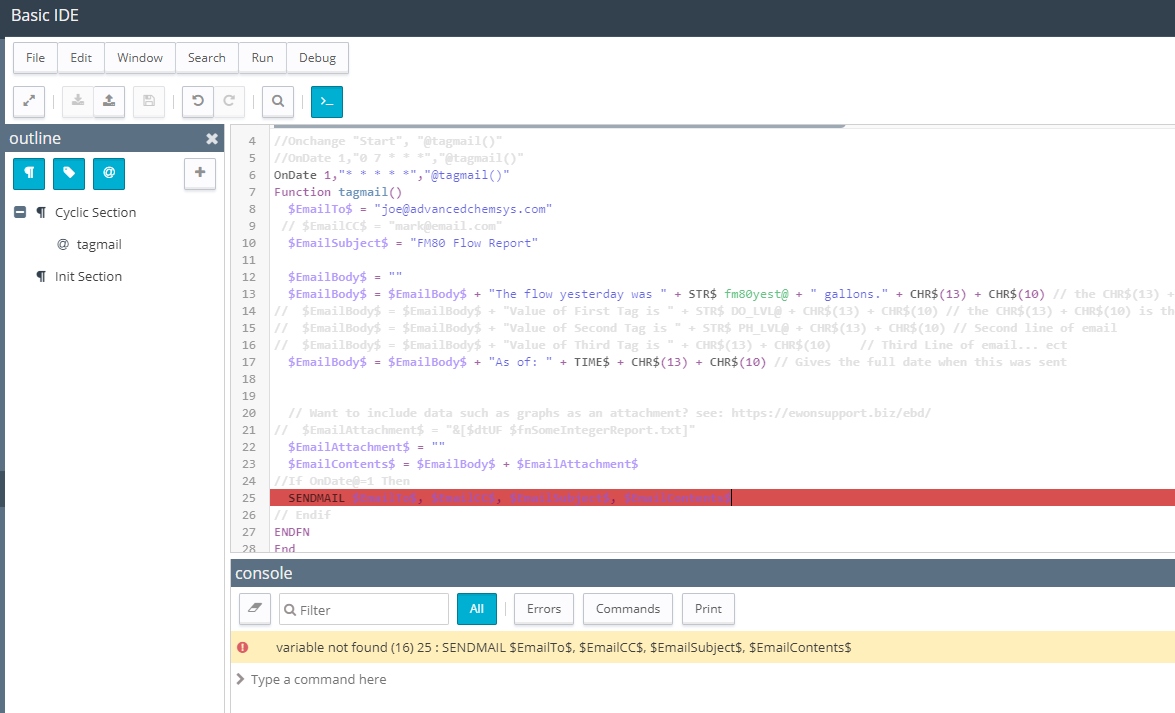Select the @ onchange section icon
This screenshot has height=713, width=1175.
tap(108, 173)
